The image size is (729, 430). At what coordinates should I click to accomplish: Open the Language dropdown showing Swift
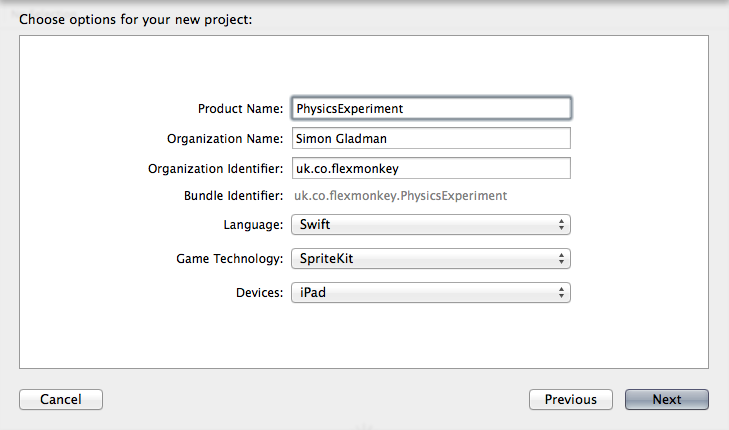[x=430, y=225]
